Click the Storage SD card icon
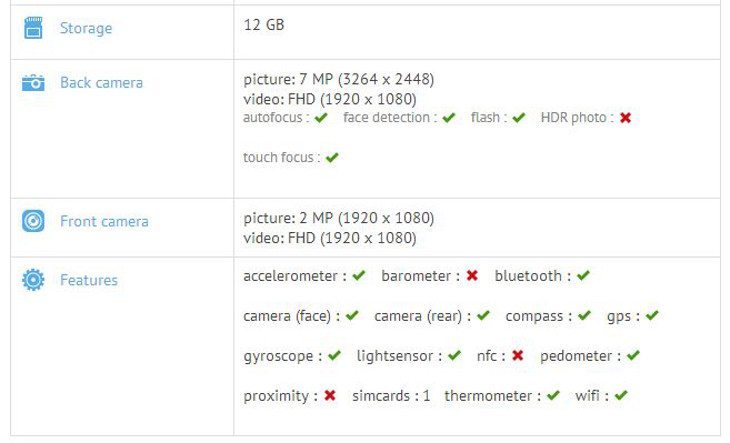The width and height of the screenshot is (730, 443). pyautogui.click(x=33, y=27)
